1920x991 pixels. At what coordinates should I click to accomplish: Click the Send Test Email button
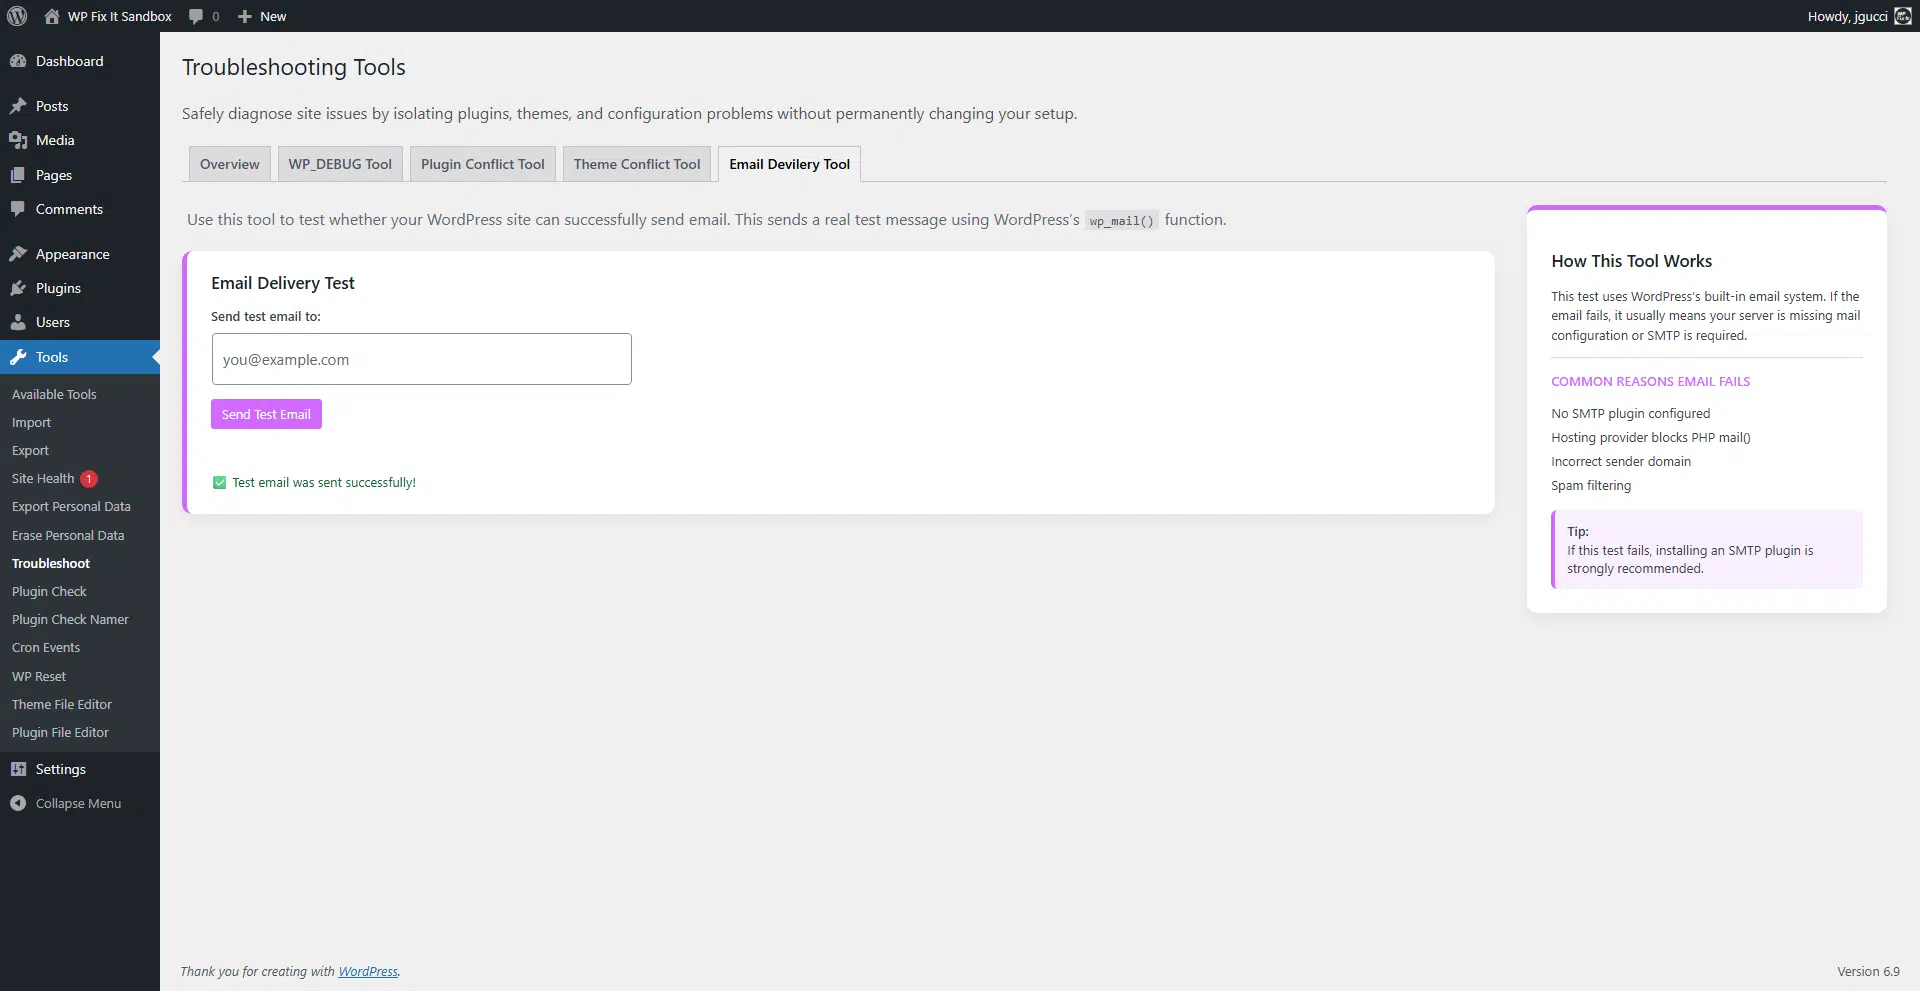click(x=265, y=413)
